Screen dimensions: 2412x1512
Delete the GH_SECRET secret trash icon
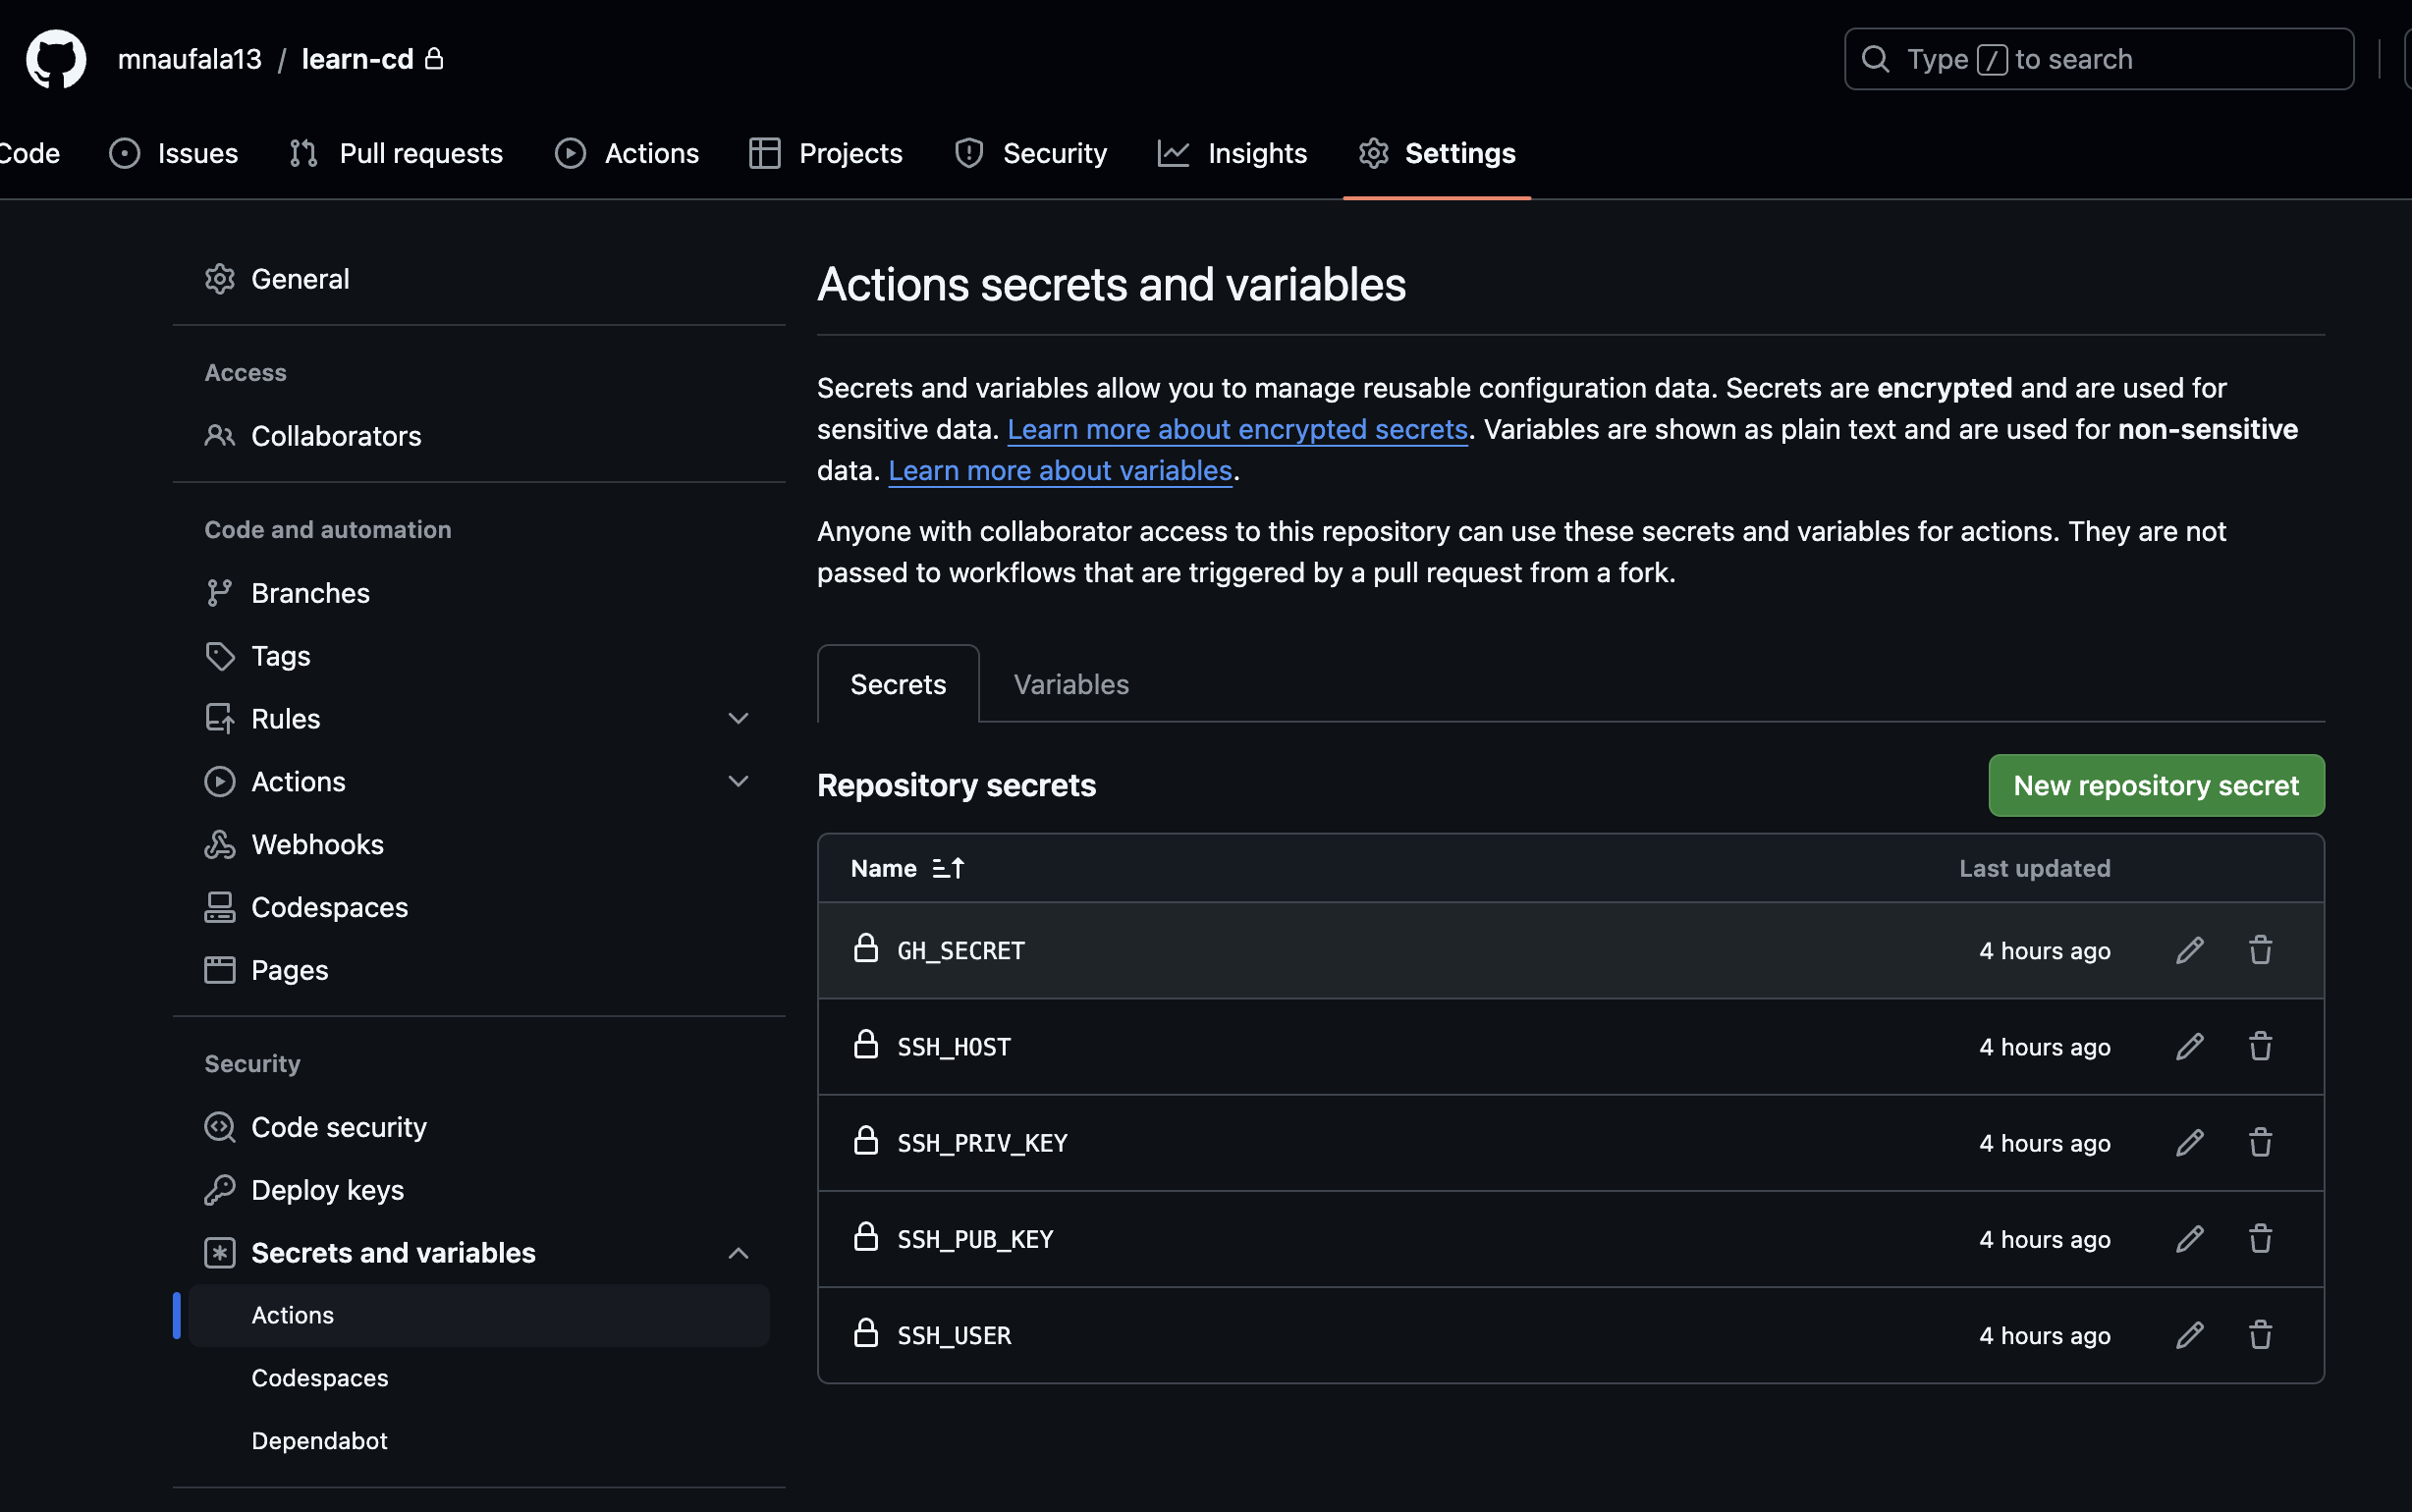coord(2260,950)
